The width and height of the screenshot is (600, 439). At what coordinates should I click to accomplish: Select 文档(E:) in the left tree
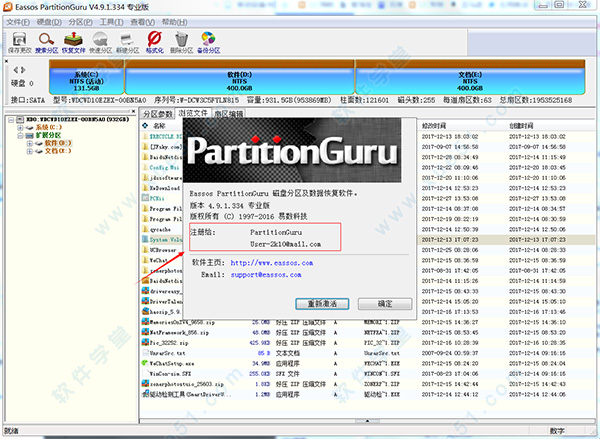58,151
